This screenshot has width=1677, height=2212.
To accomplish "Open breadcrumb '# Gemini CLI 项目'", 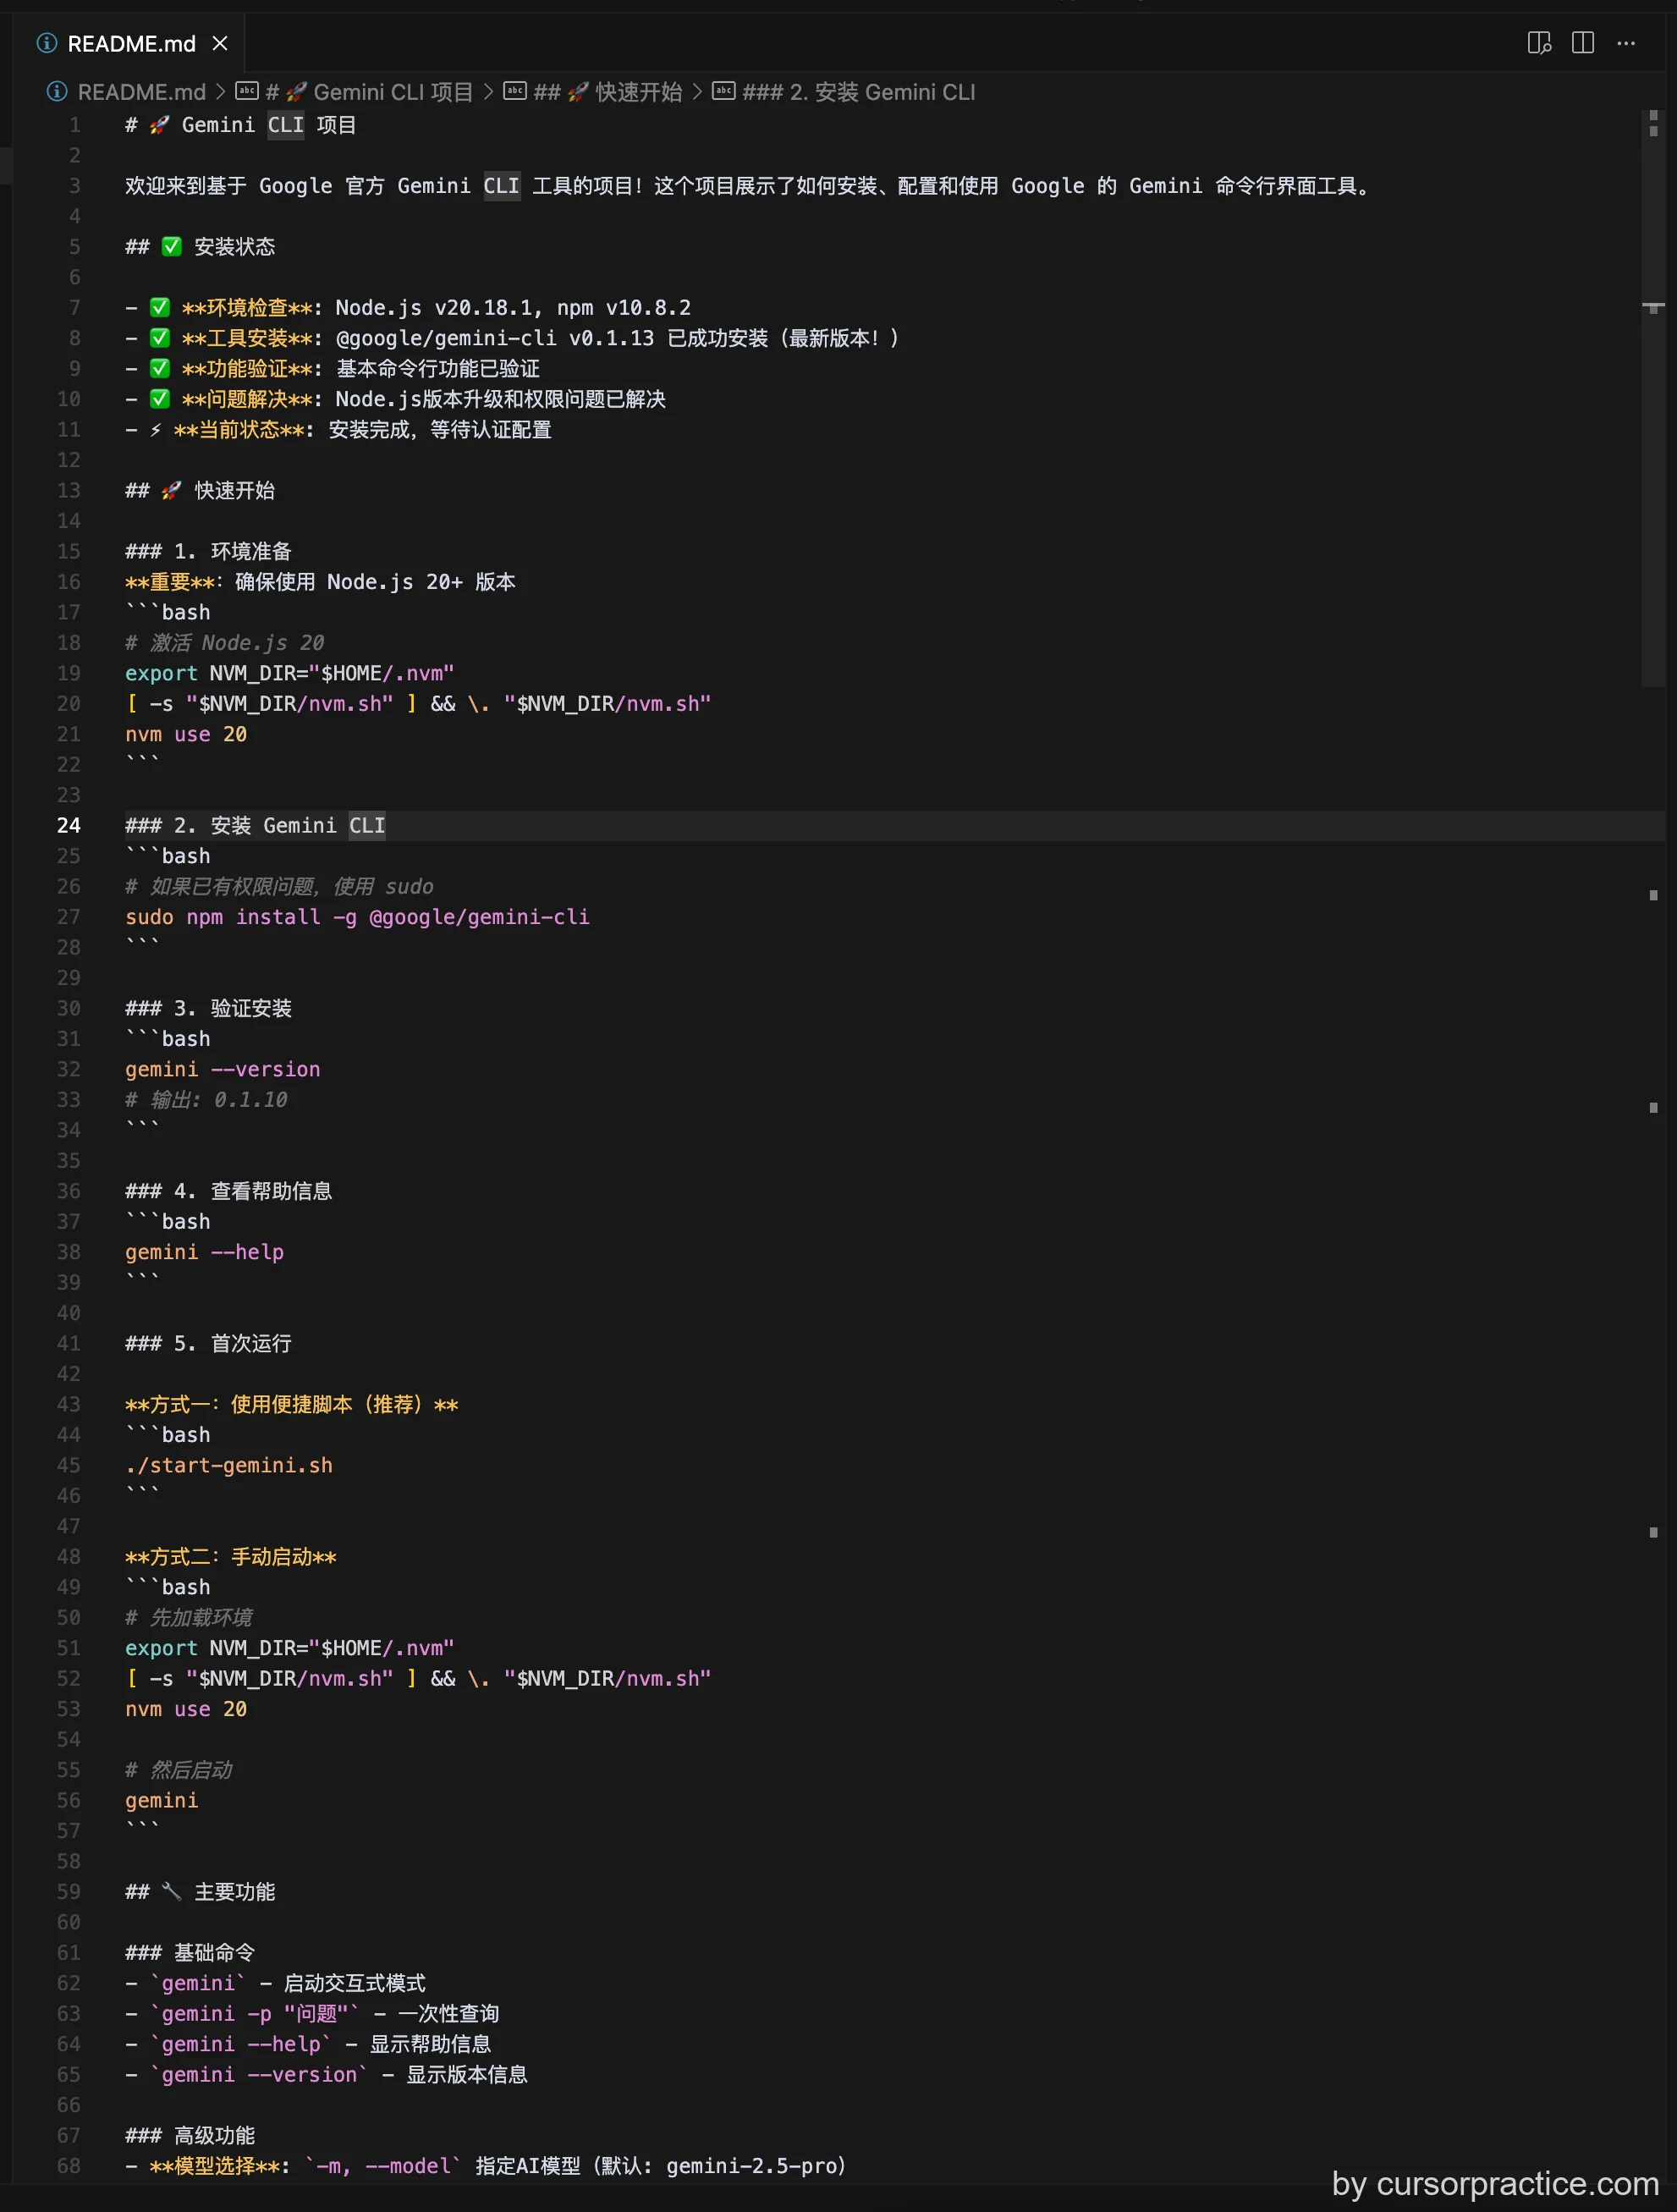I will tap(369, 92).
